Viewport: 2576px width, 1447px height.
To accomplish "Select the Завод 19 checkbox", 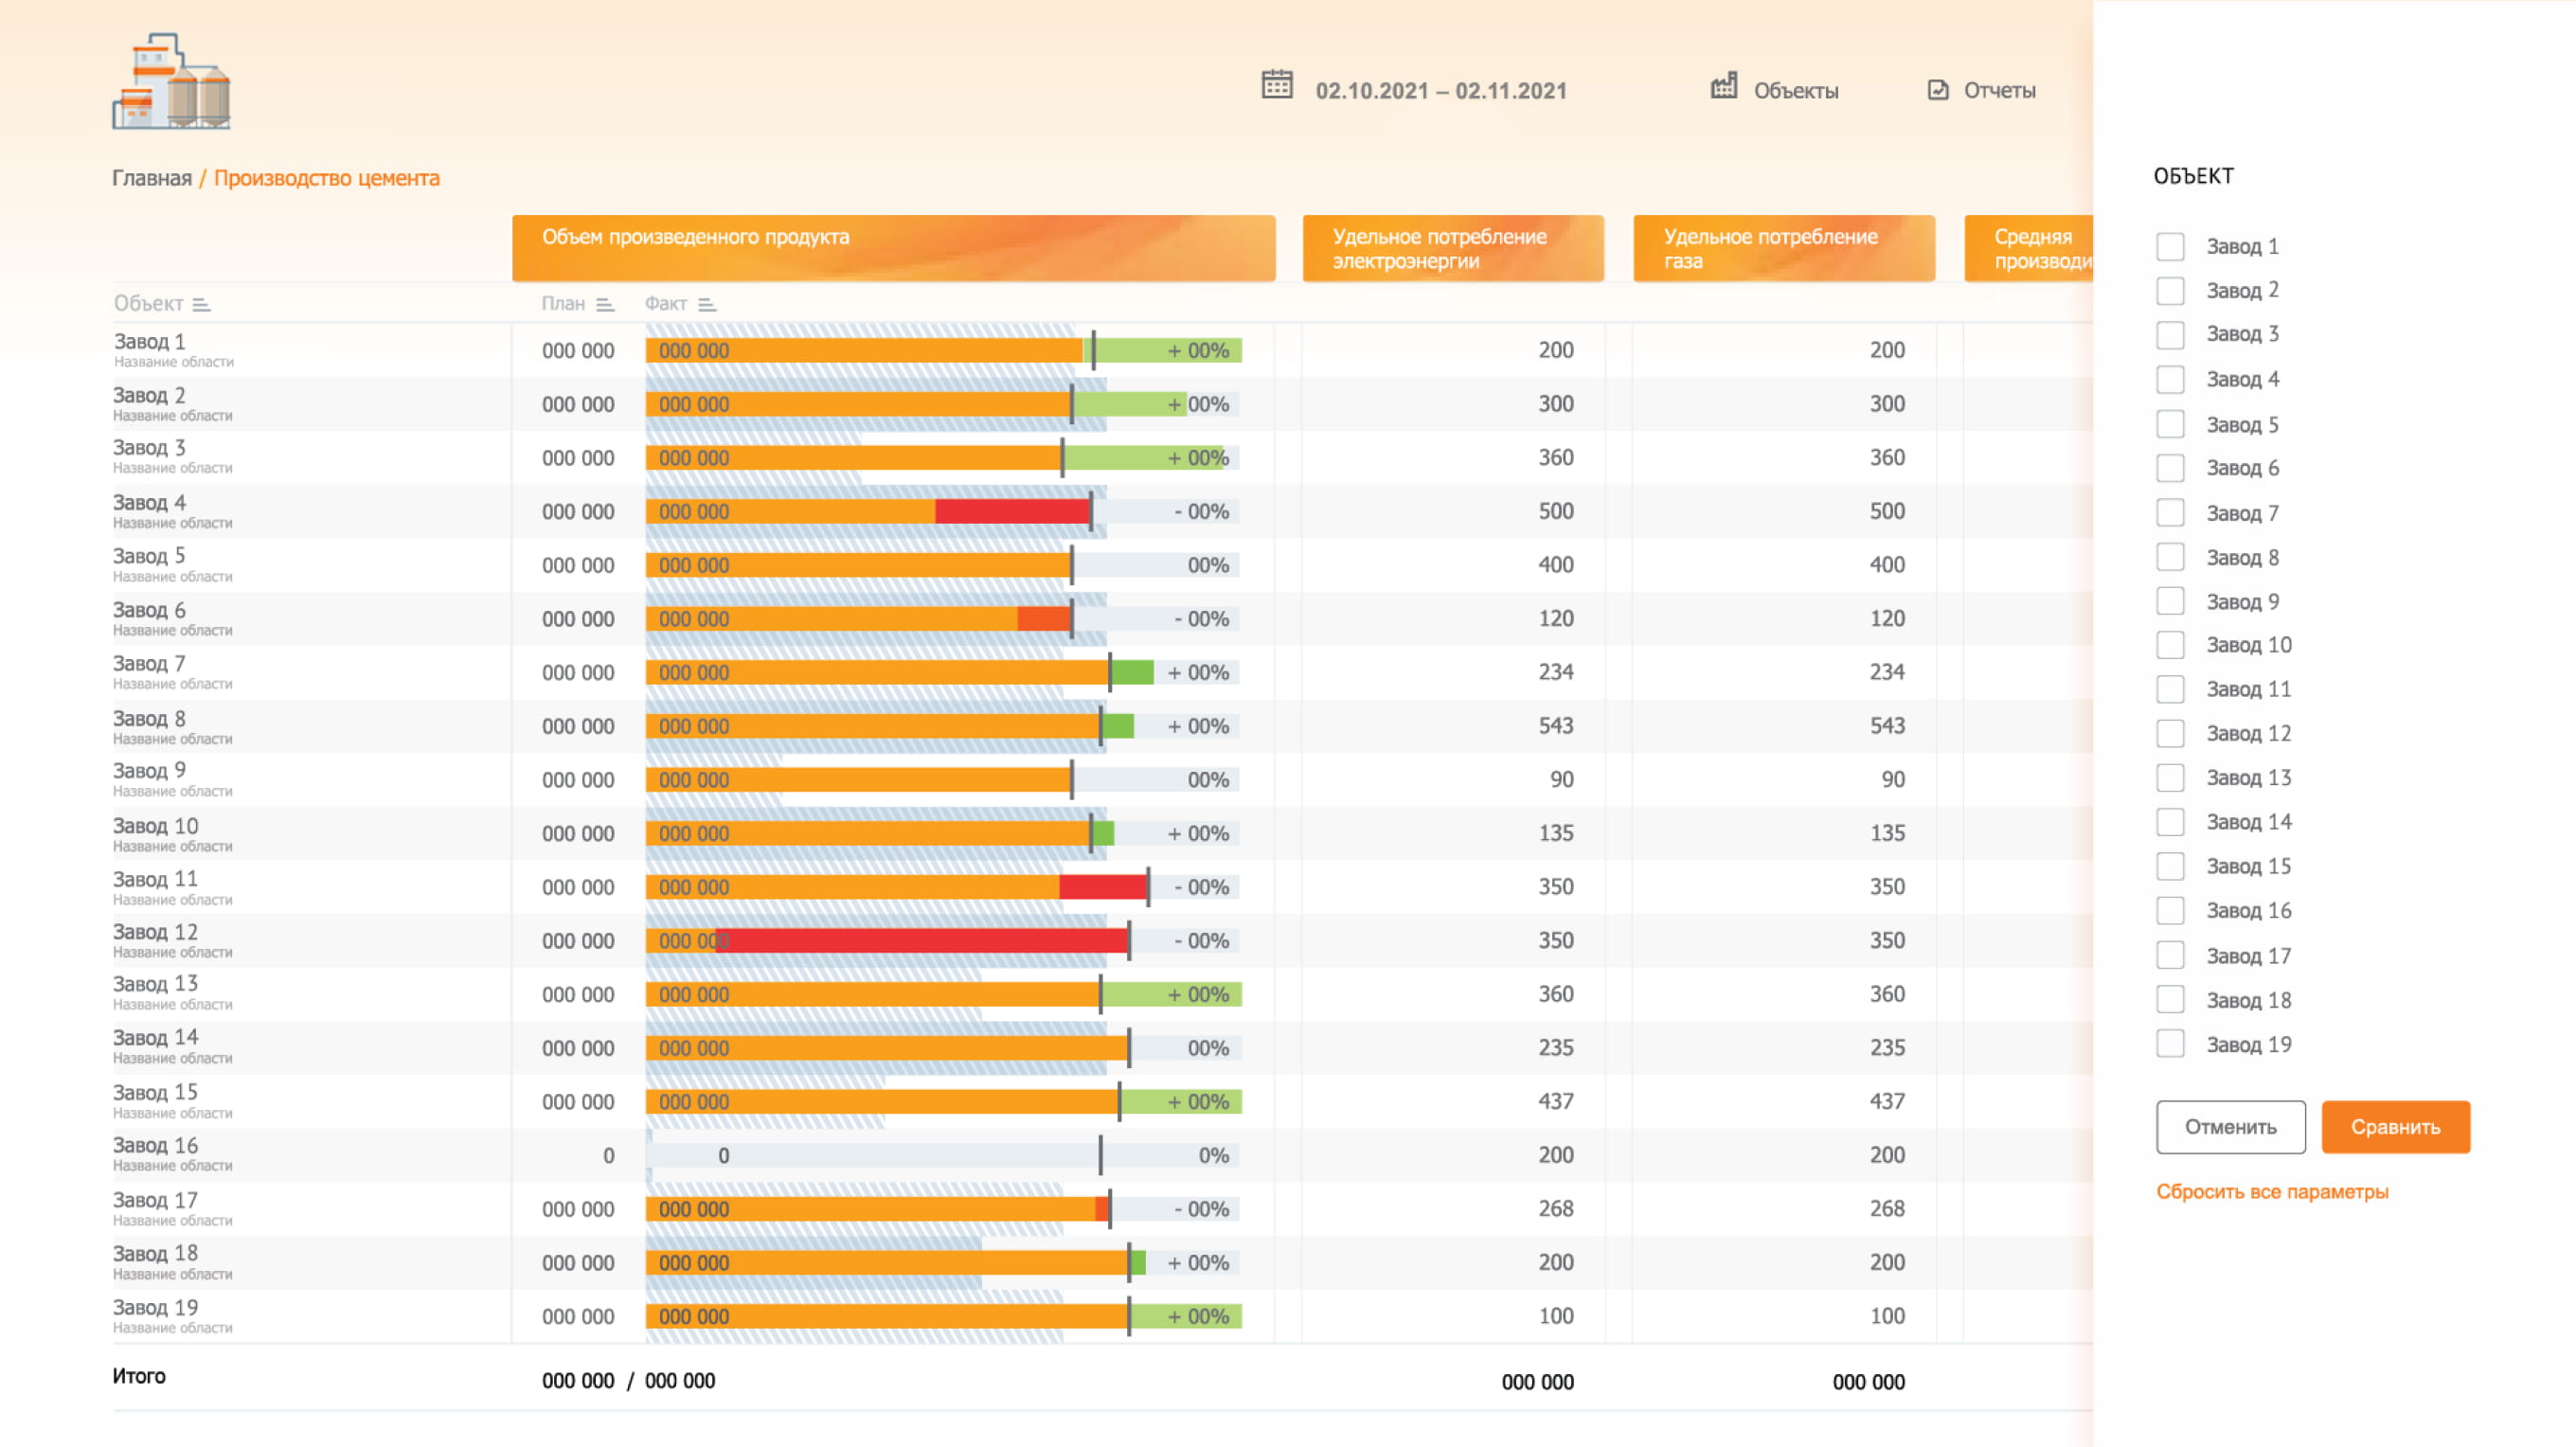I will coord(2169,1044).
